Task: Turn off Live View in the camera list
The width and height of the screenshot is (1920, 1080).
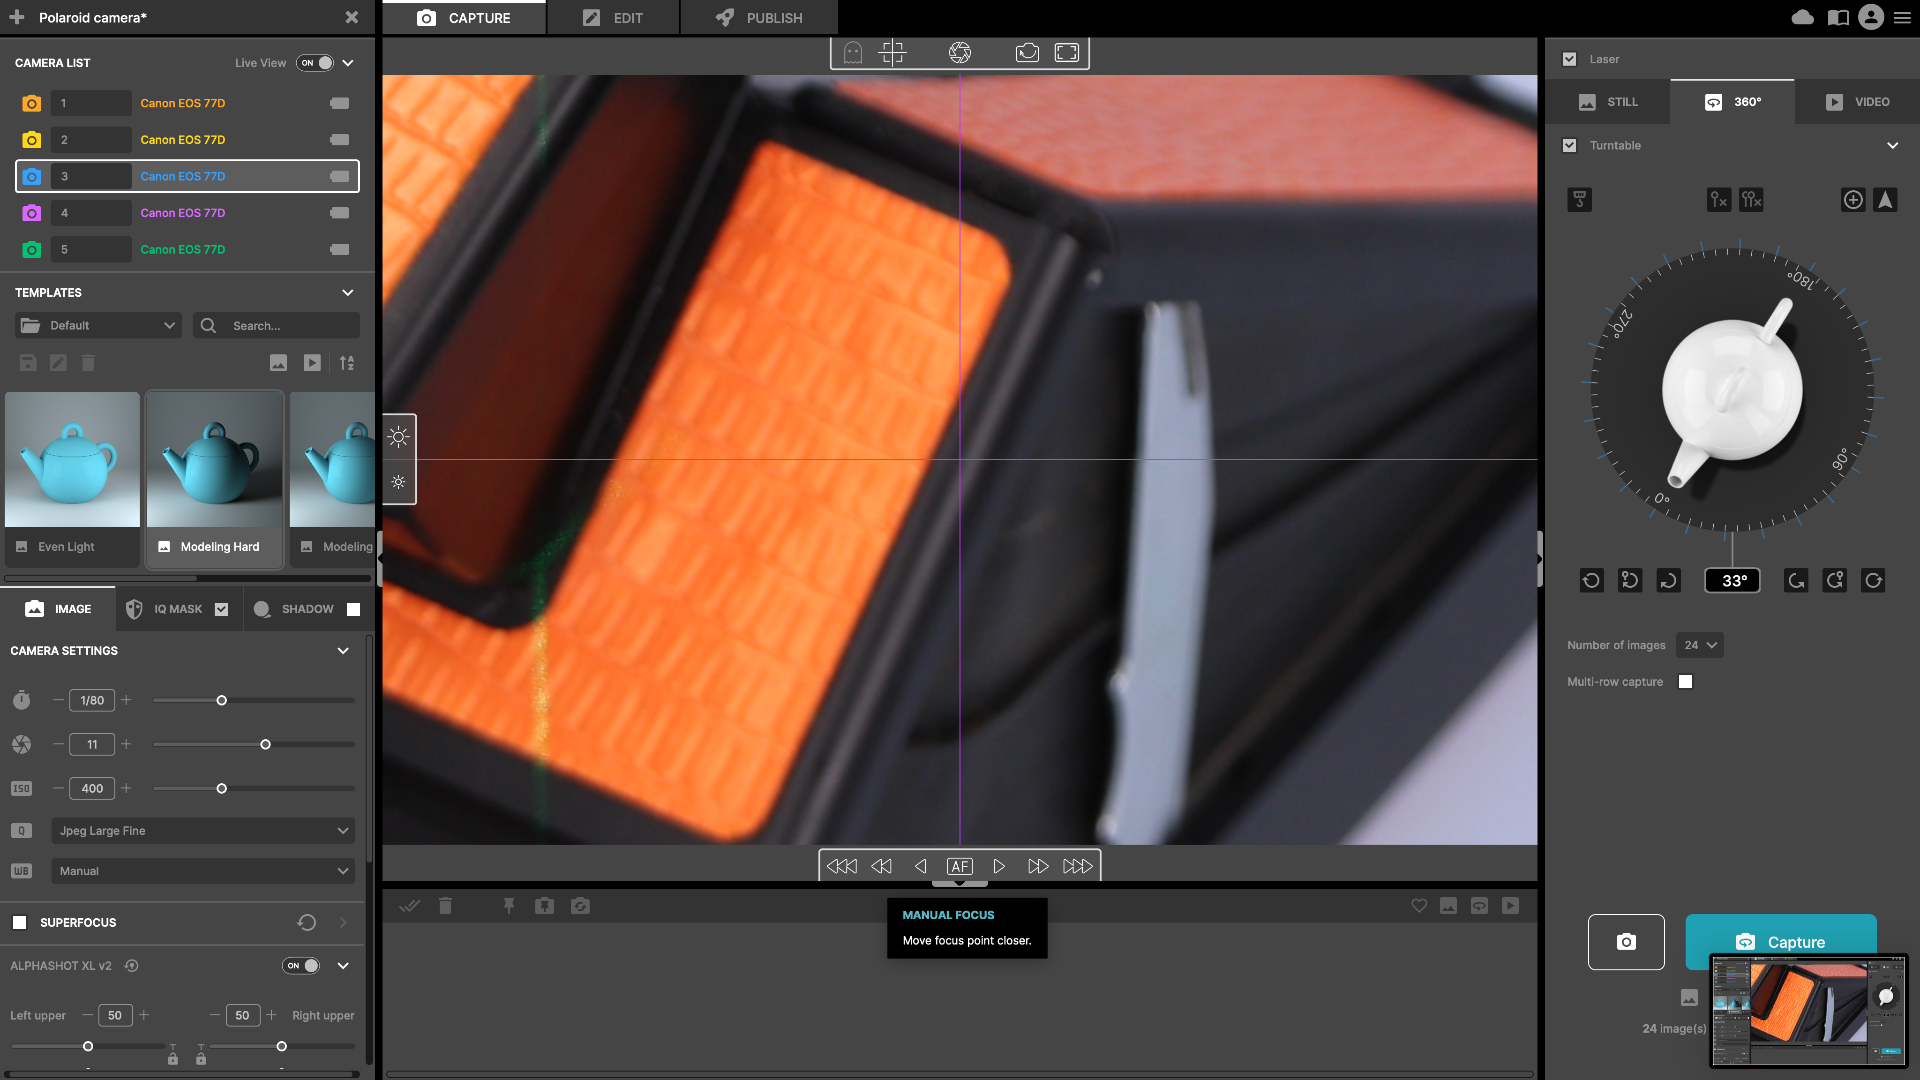Action: pos(315,62)
